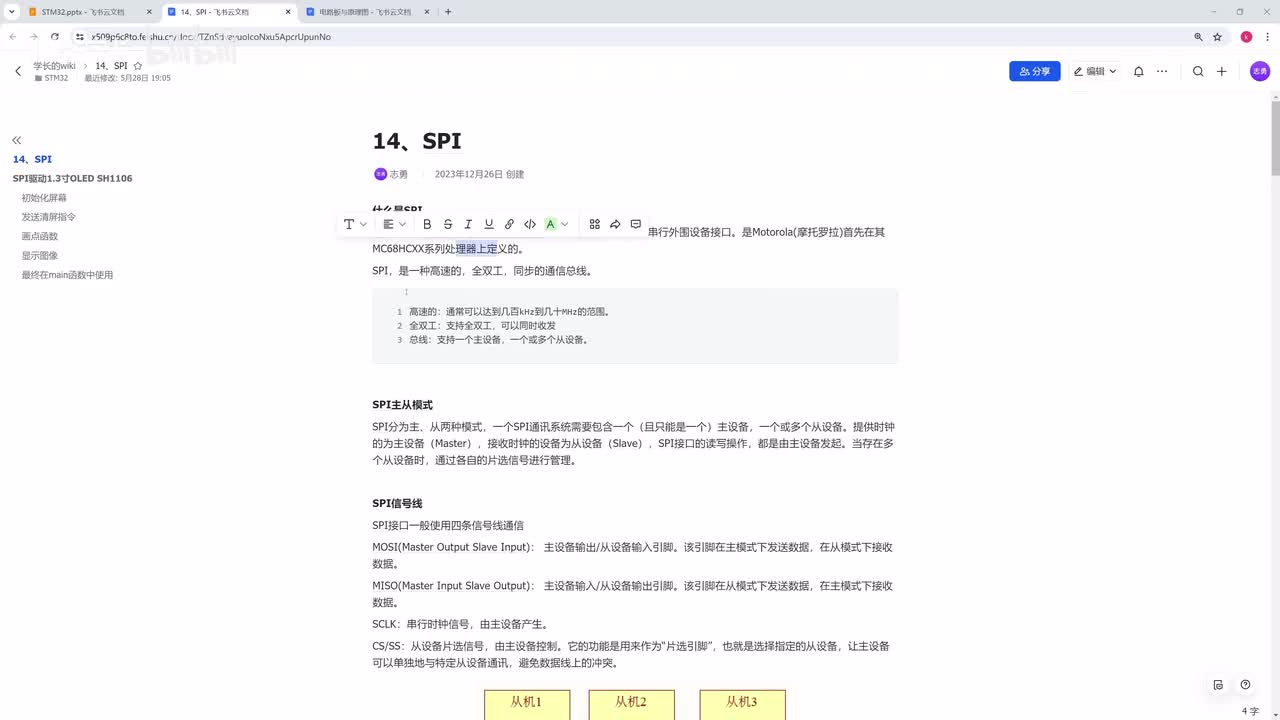Format selection as inline code
This screenshot has height=720, width=1280.
[x=530, y=224]
